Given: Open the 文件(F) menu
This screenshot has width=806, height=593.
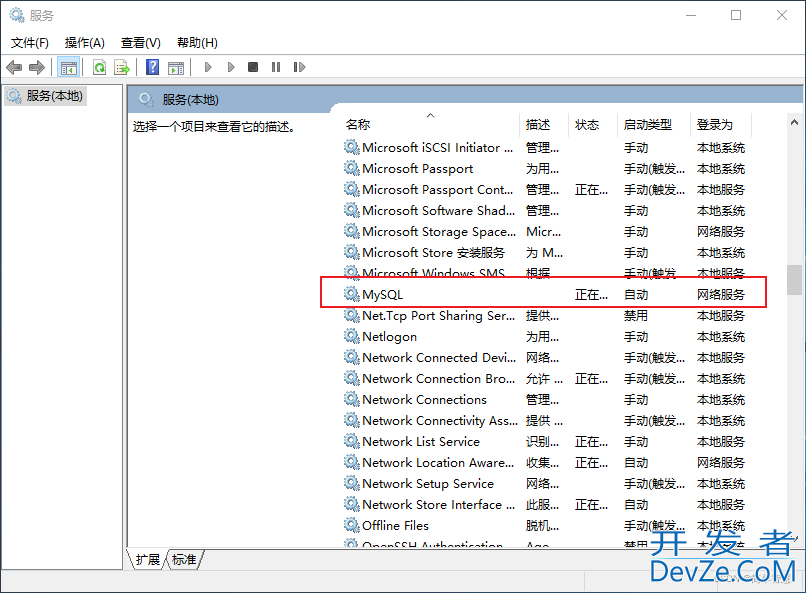Looking at the screenshot, I should pos(30,43).
